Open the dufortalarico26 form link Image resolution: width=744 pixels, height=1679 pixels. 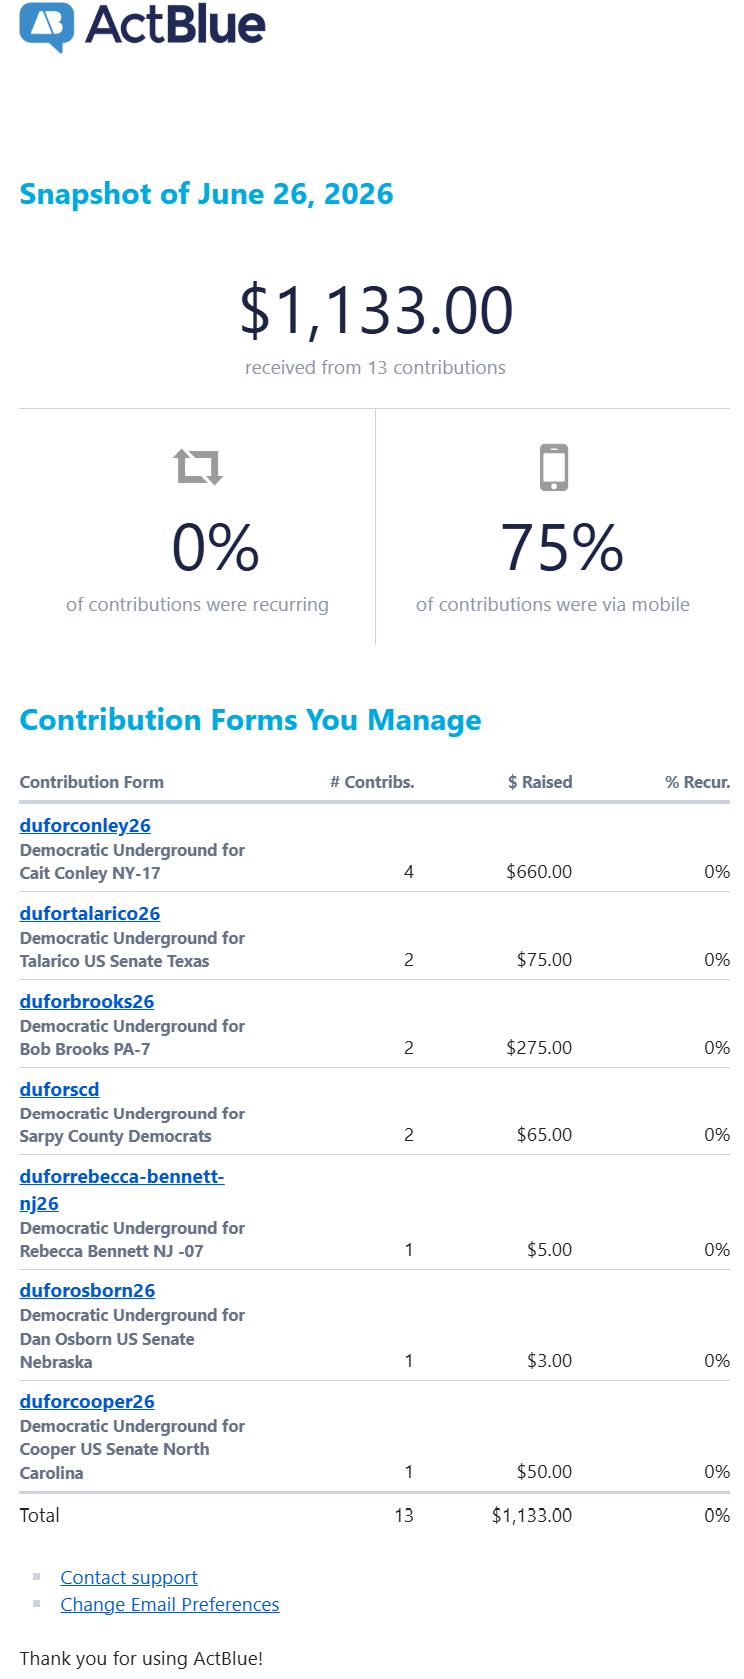(90, 913)
